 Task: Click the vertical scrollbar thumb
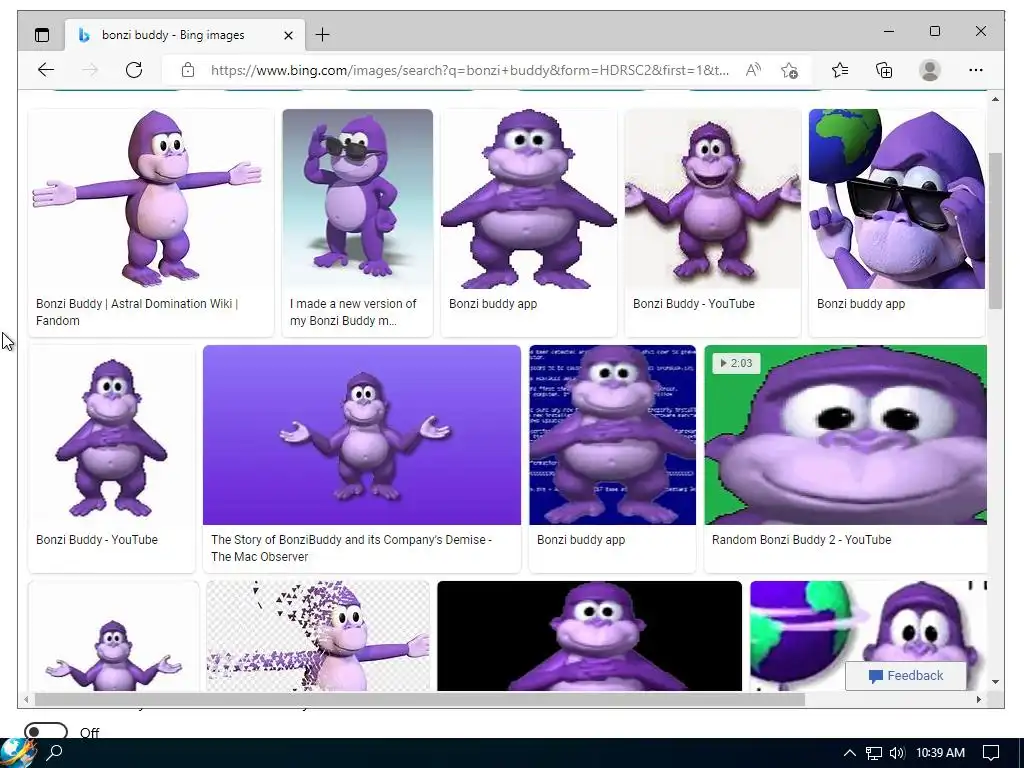pos(995,231)
